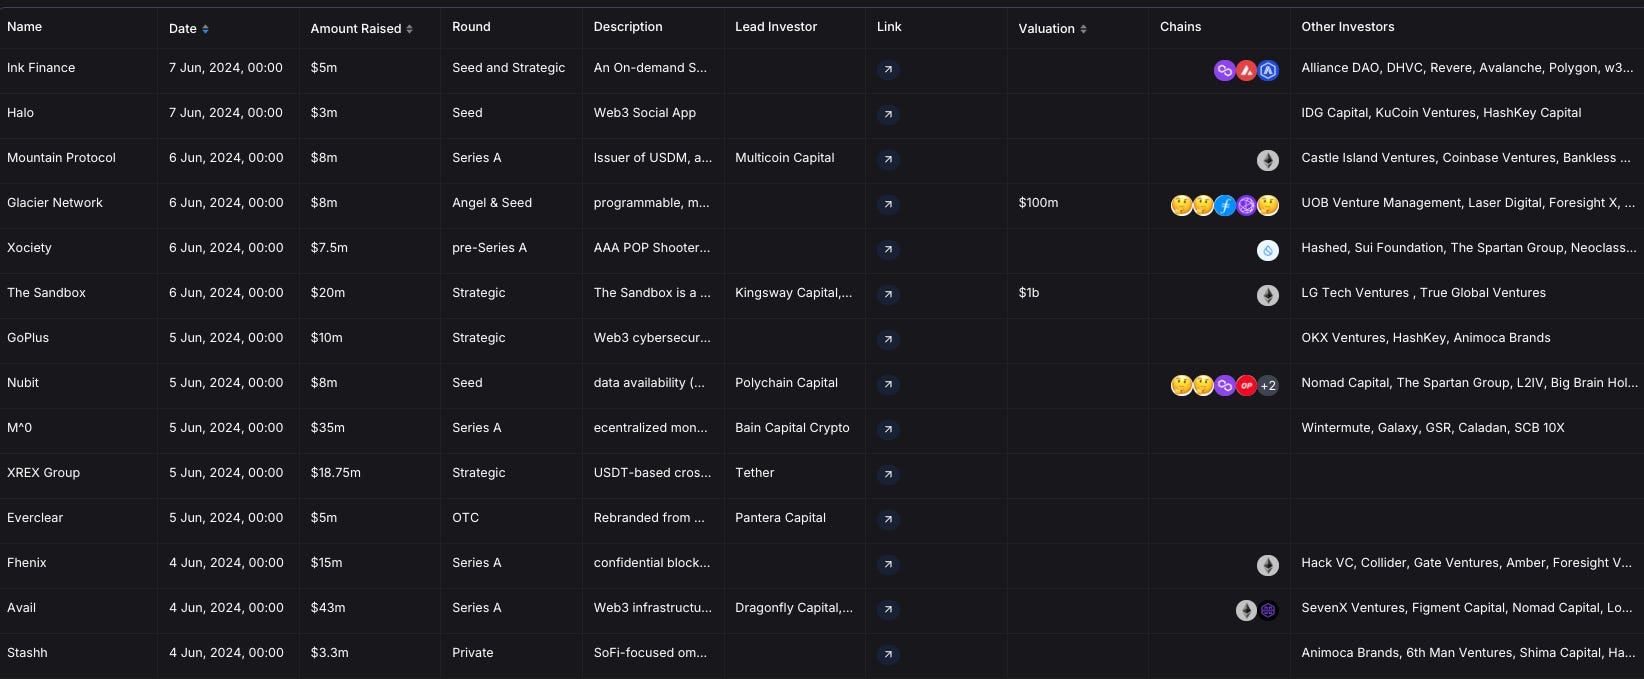This screenshot has width=1644, height=679.
Task: Click Bain Capital Crypto lead investor cell
Action: (x=792, y=428)
